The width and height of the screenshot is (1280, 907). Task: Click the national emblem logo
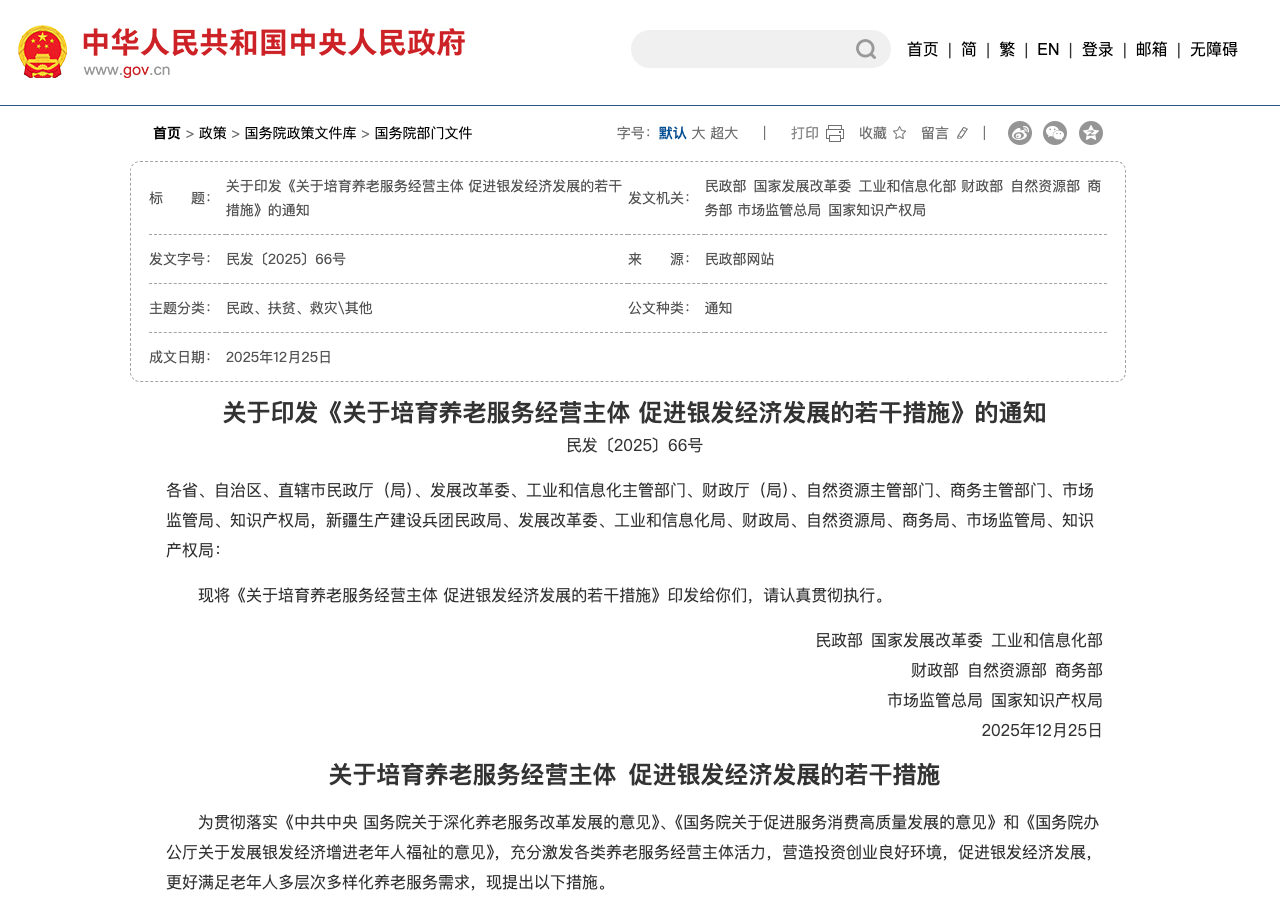pyautogui.click(x=43, y=52)
